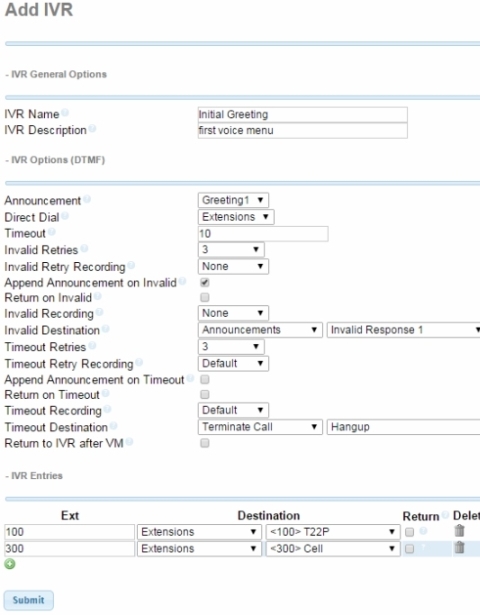Viewport: 480px width, 615px height.
Task: Show help tooltip for Announcement
Action: tap(87, 199)
